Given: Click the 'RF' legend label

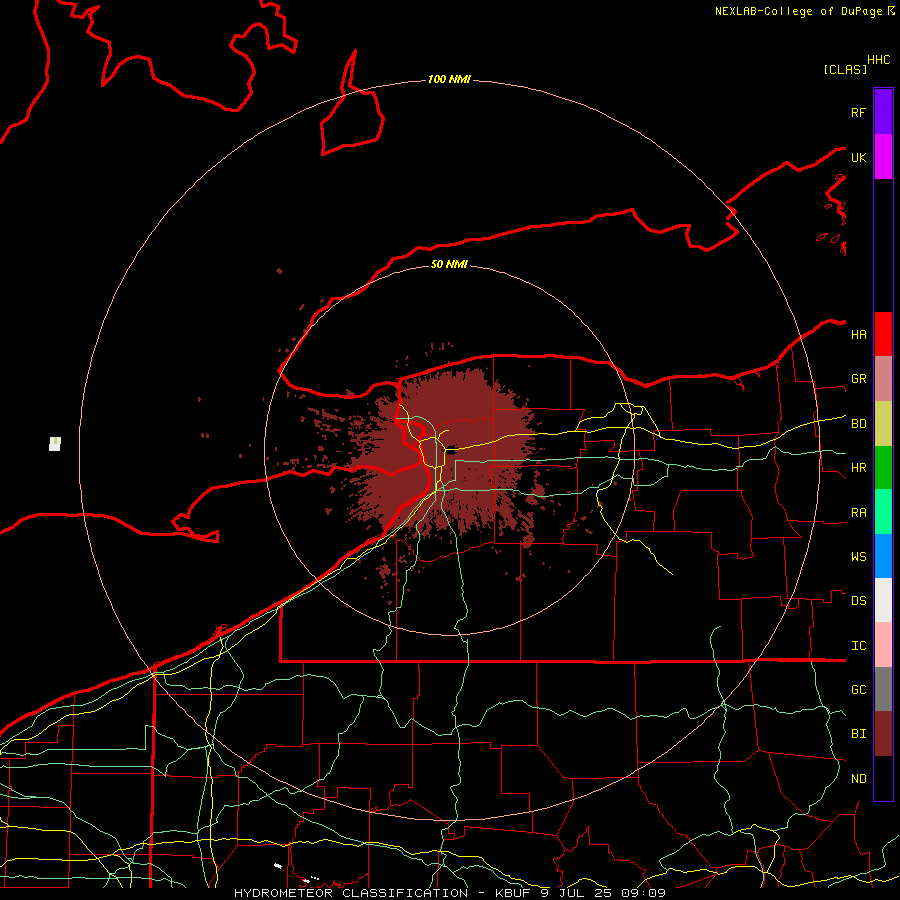Looking at the screenshot, I should (x=859, y=112).
